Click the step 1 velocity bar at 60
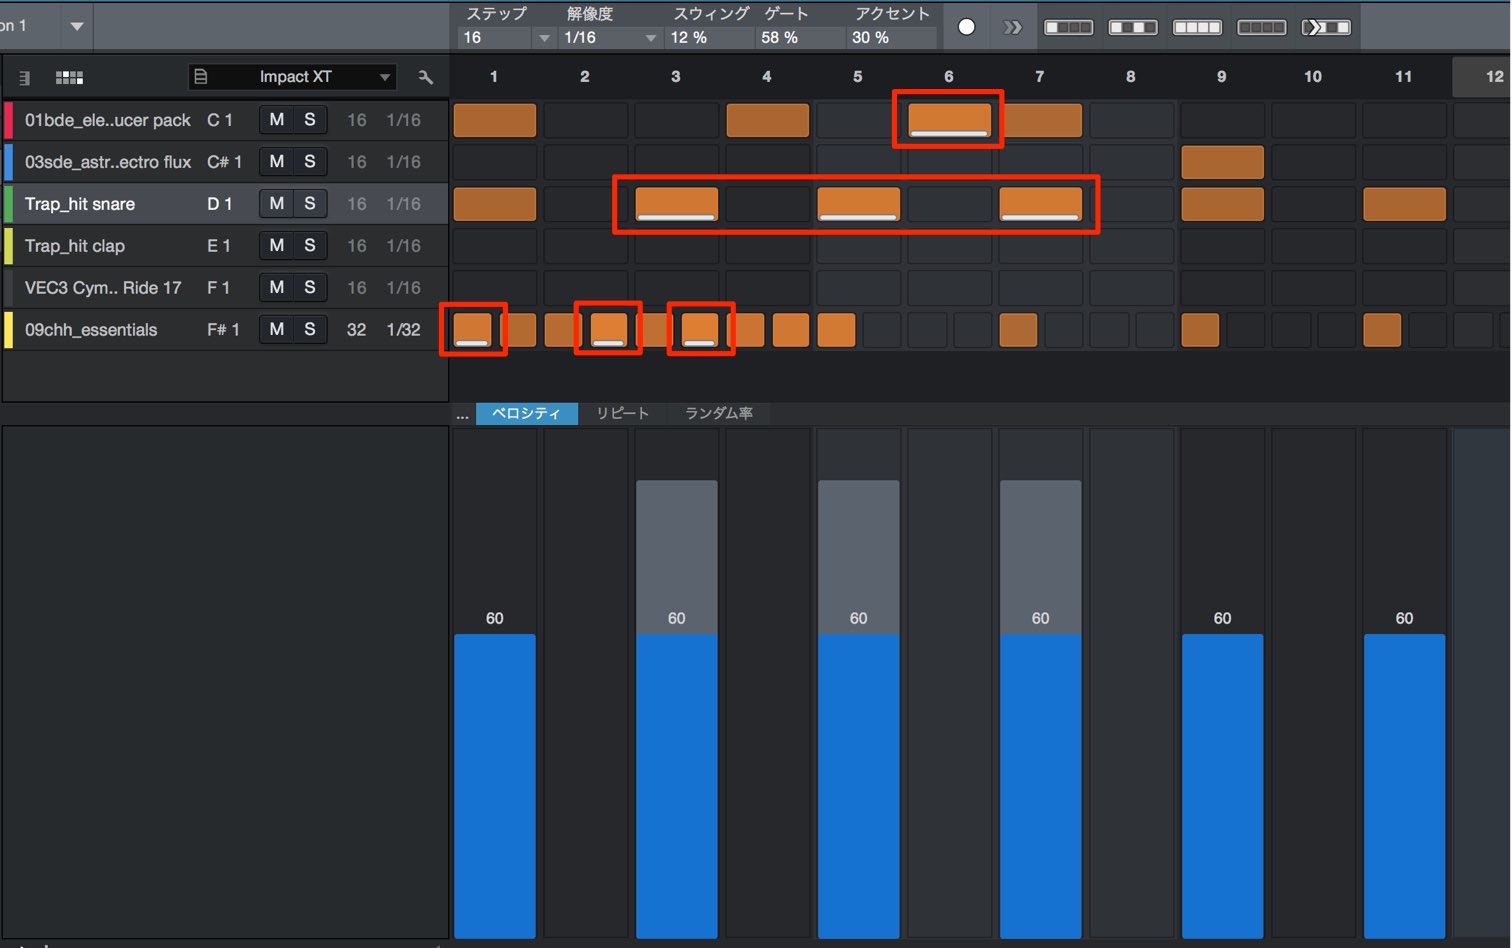 [495, 786]
